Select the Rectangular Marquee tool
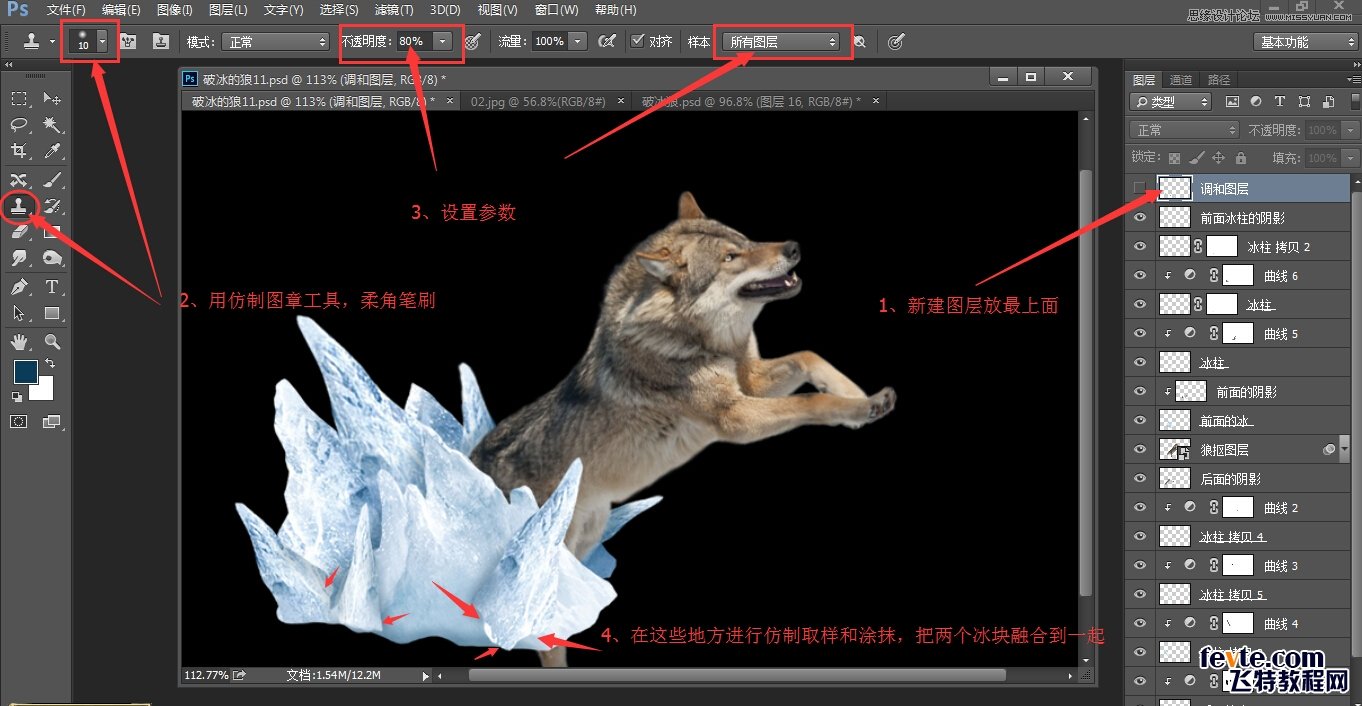Viewport: 1362px width, 706px height. (x=19, y=98)
